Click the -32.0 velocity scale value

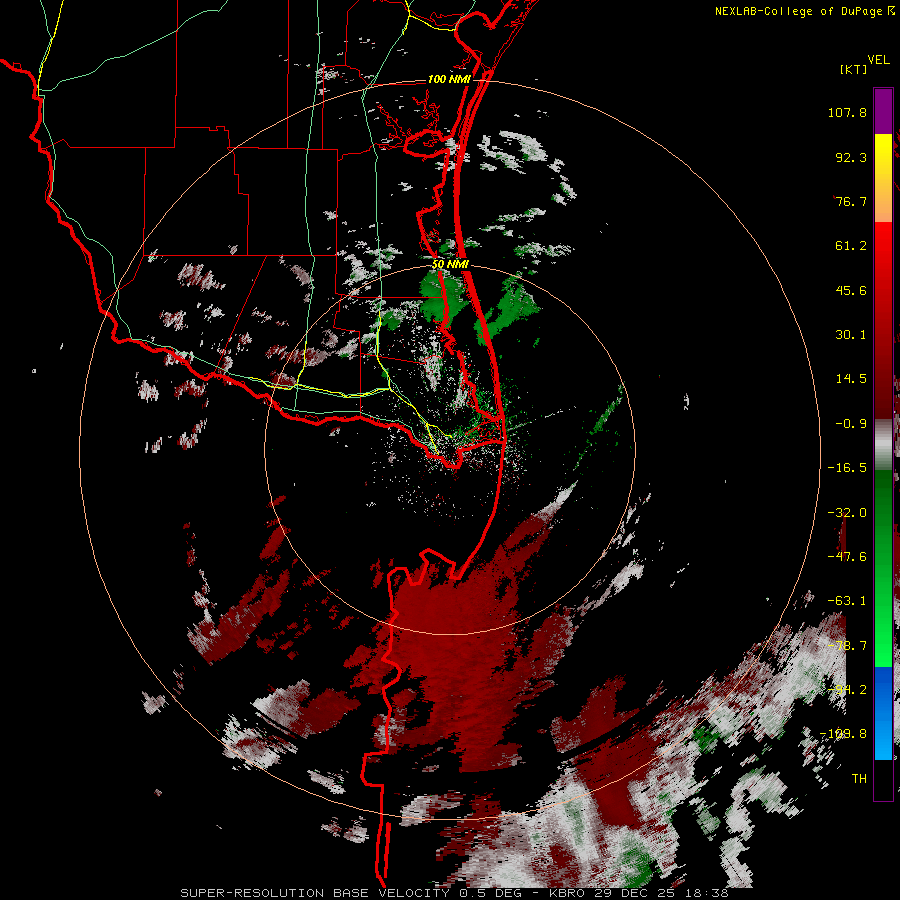847,513
